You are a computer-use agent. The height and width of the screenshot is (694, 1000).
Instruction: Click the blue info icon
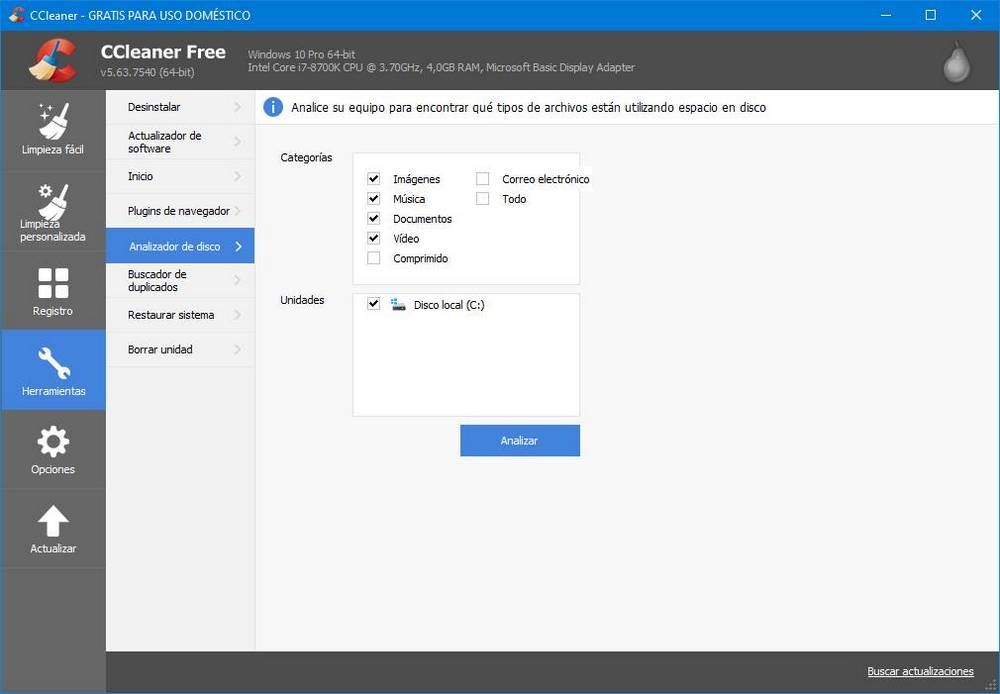tap(273, 107)
